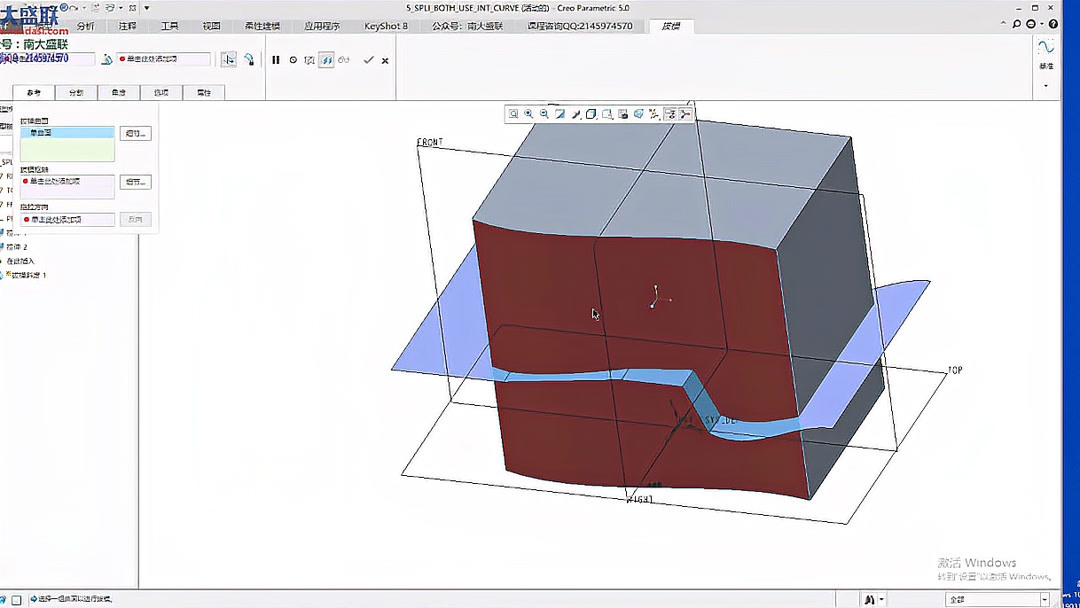Click the pull direction collector field
The image size is (1080, 608).
67,219
